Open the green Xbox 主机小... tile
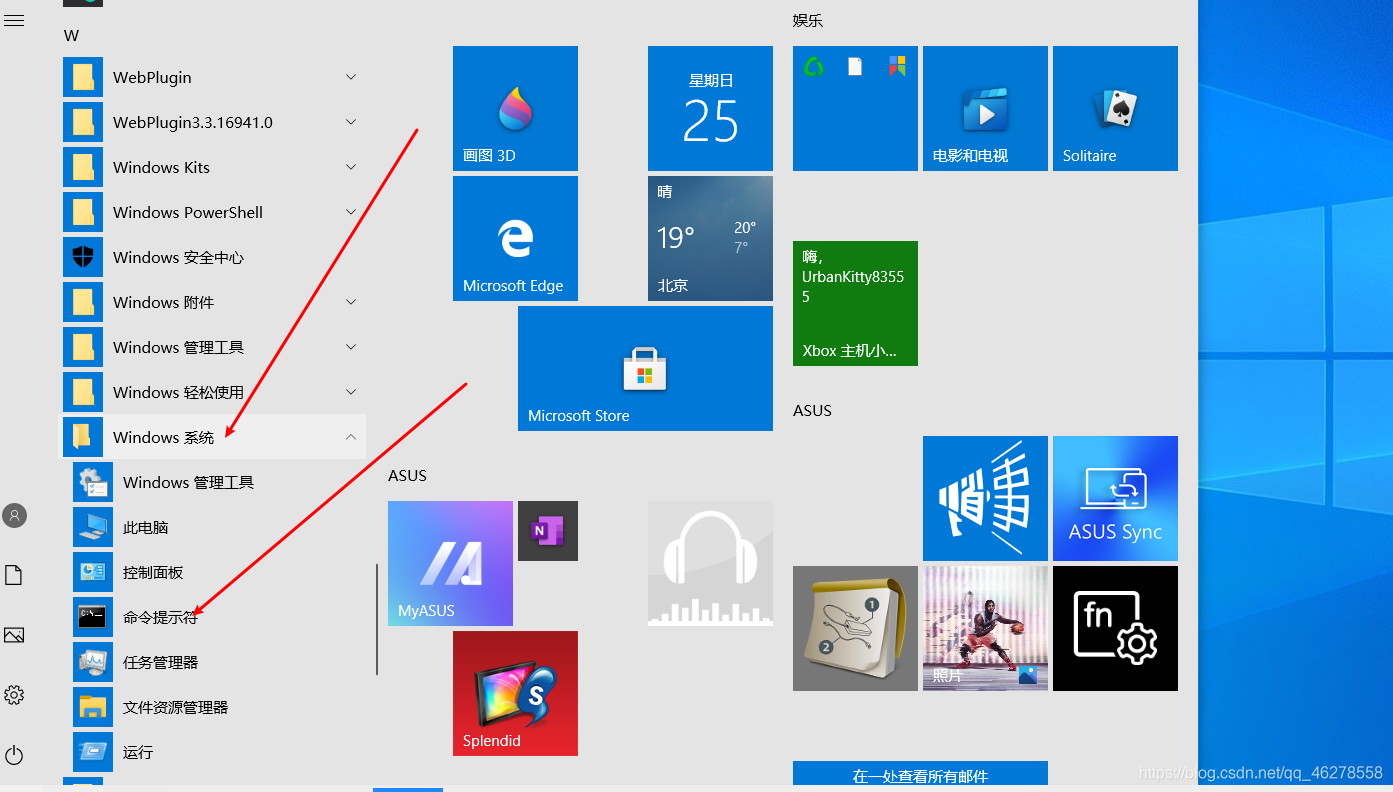Image resolution: width=1393 pixels, height=792 pixels. coord(855,303)
